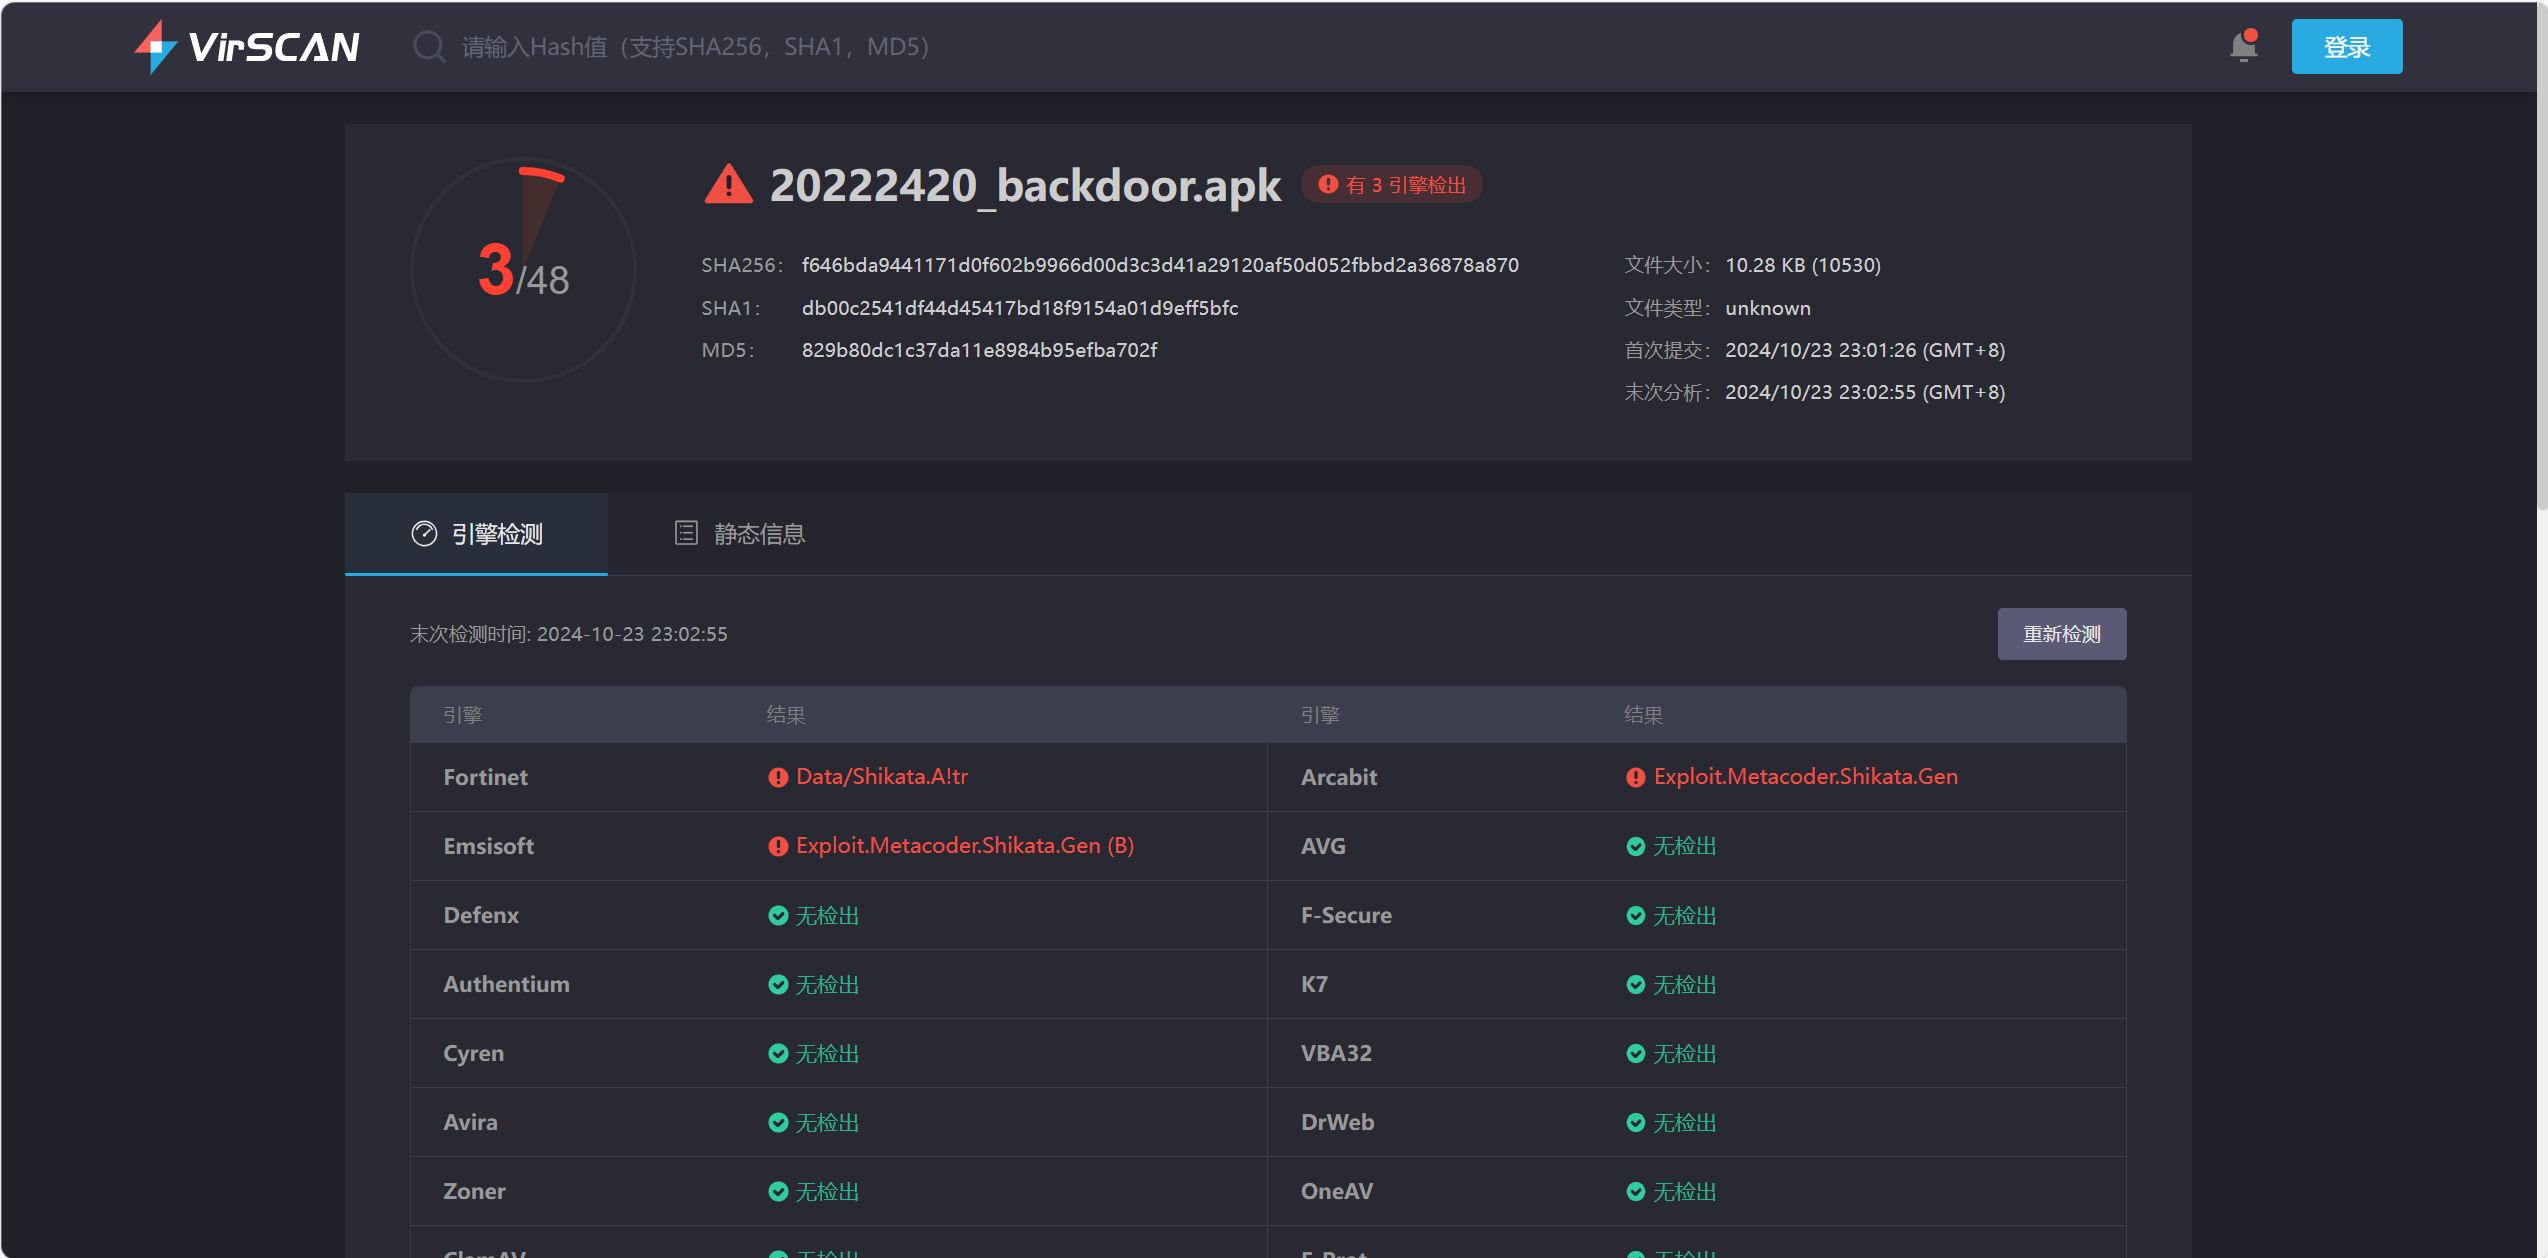This screenshot has height=1258, width=2548.
Task: Click the Emsisoft engine name
Action: 488,846
